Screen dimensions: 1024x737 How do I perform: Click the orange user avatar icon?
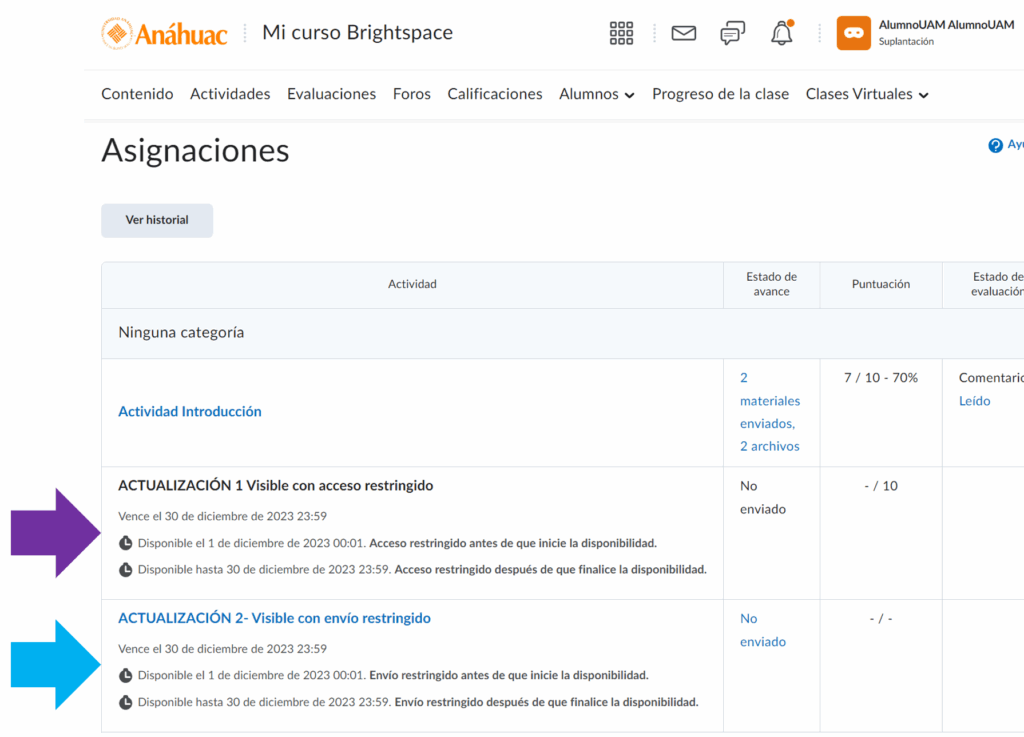pyautogui.click(x=853, y=33)
